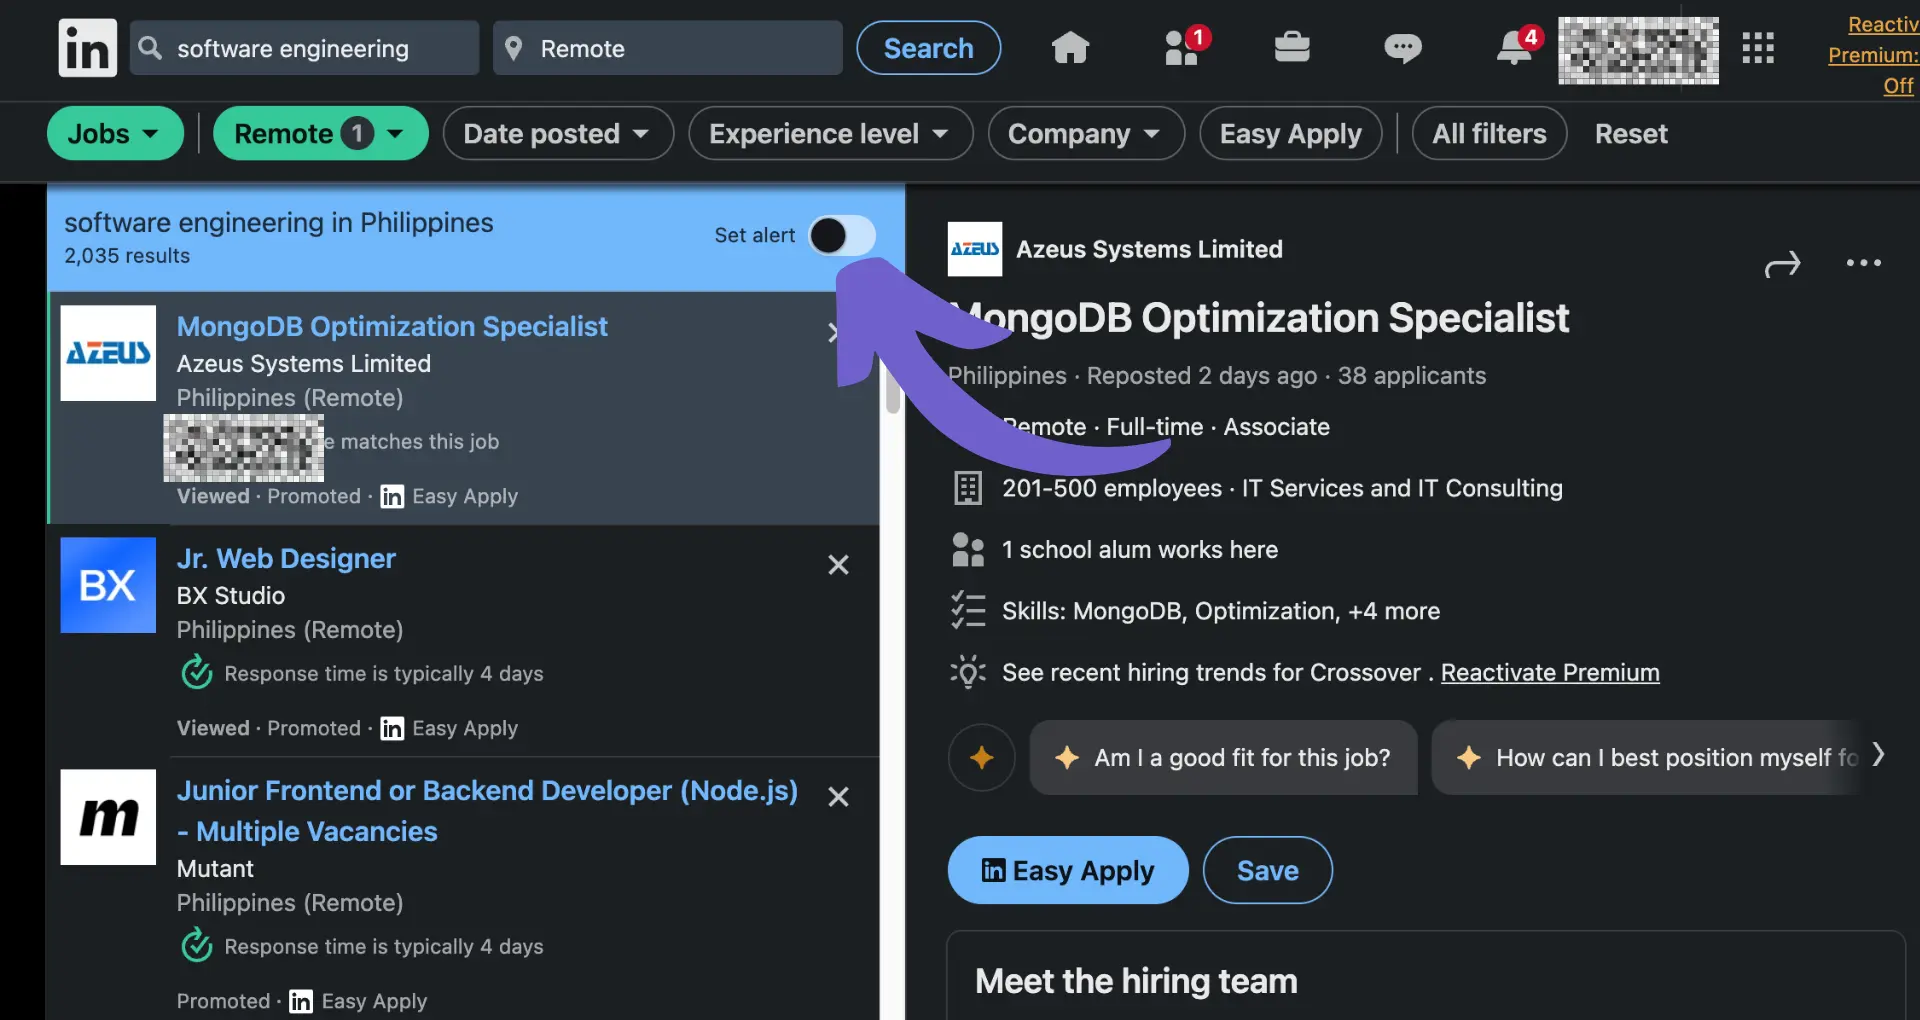Open the Jobs briefcase icon

(1292, 47)
